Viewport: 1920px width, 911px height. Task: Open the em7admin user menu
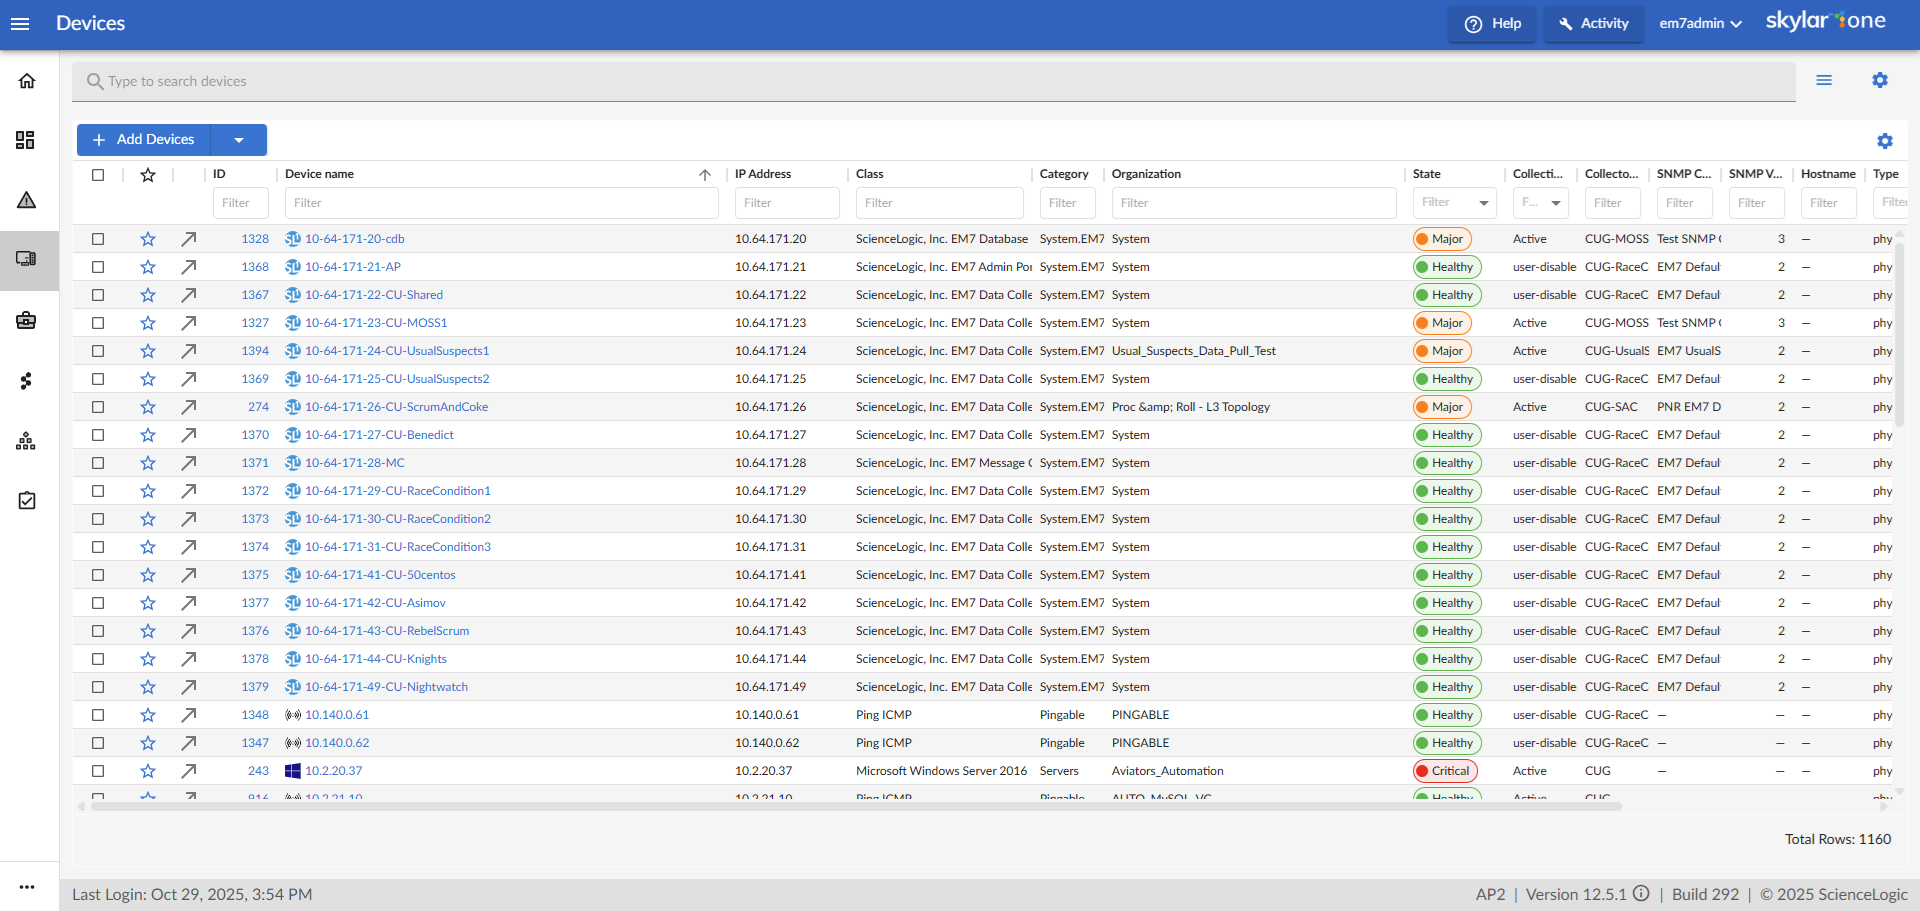coord(1700,24)
